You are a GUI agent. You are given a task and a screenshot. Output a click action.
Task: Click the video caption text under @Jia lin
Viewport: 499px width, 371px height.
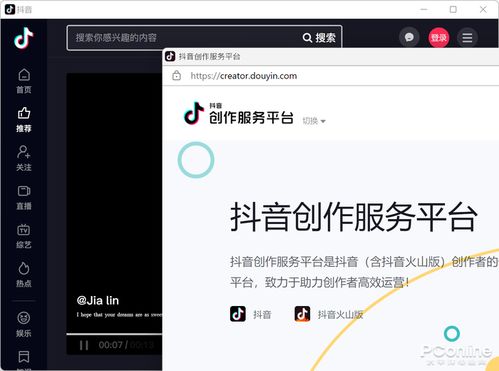coord(119,315)
